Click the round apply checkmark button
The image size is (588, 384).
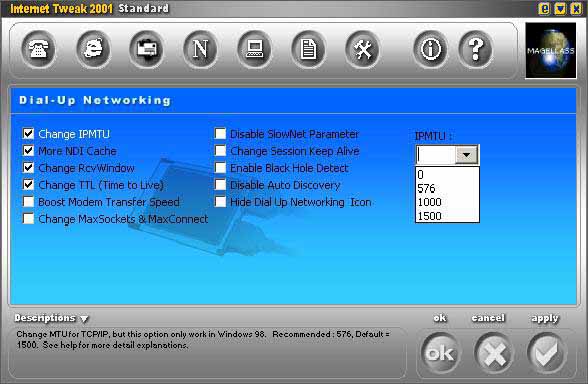pos(546,352)
